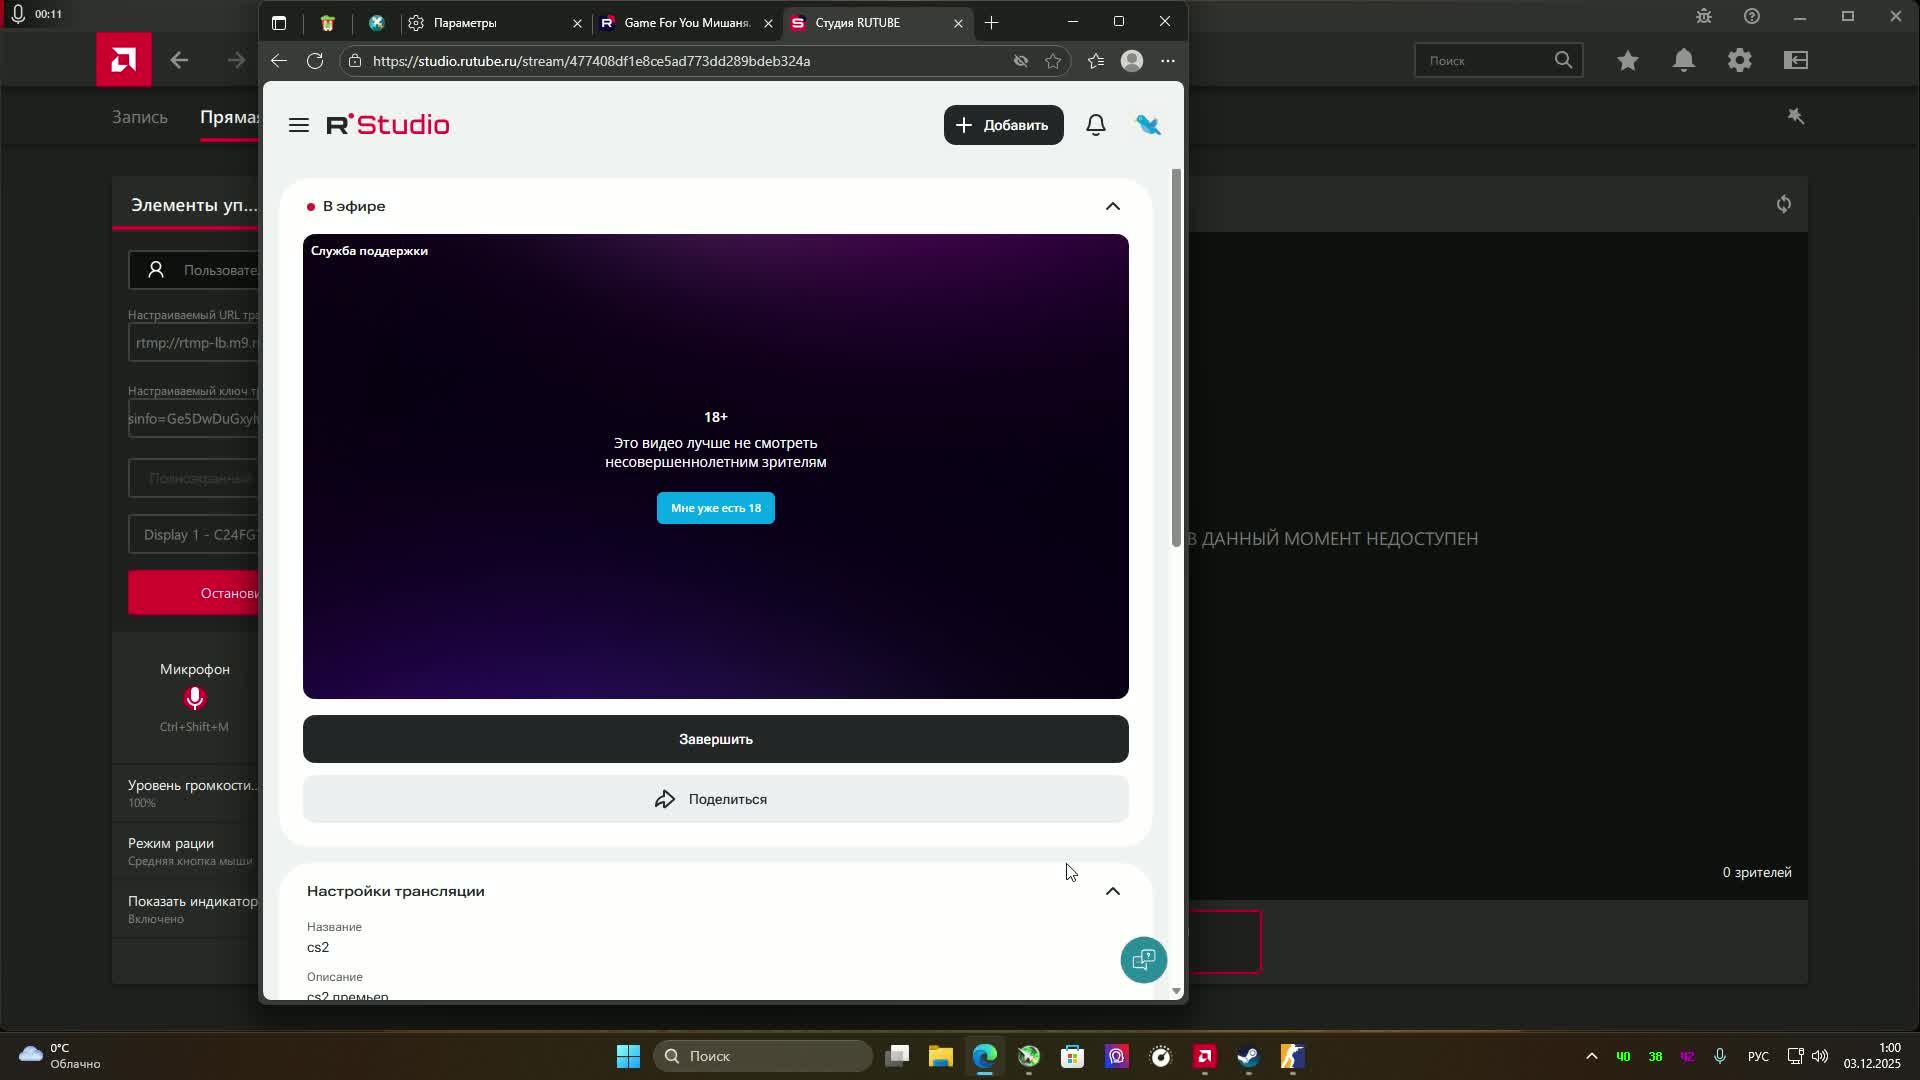Click the notifications bell in RUTUBE Studio

(1096, 125)
